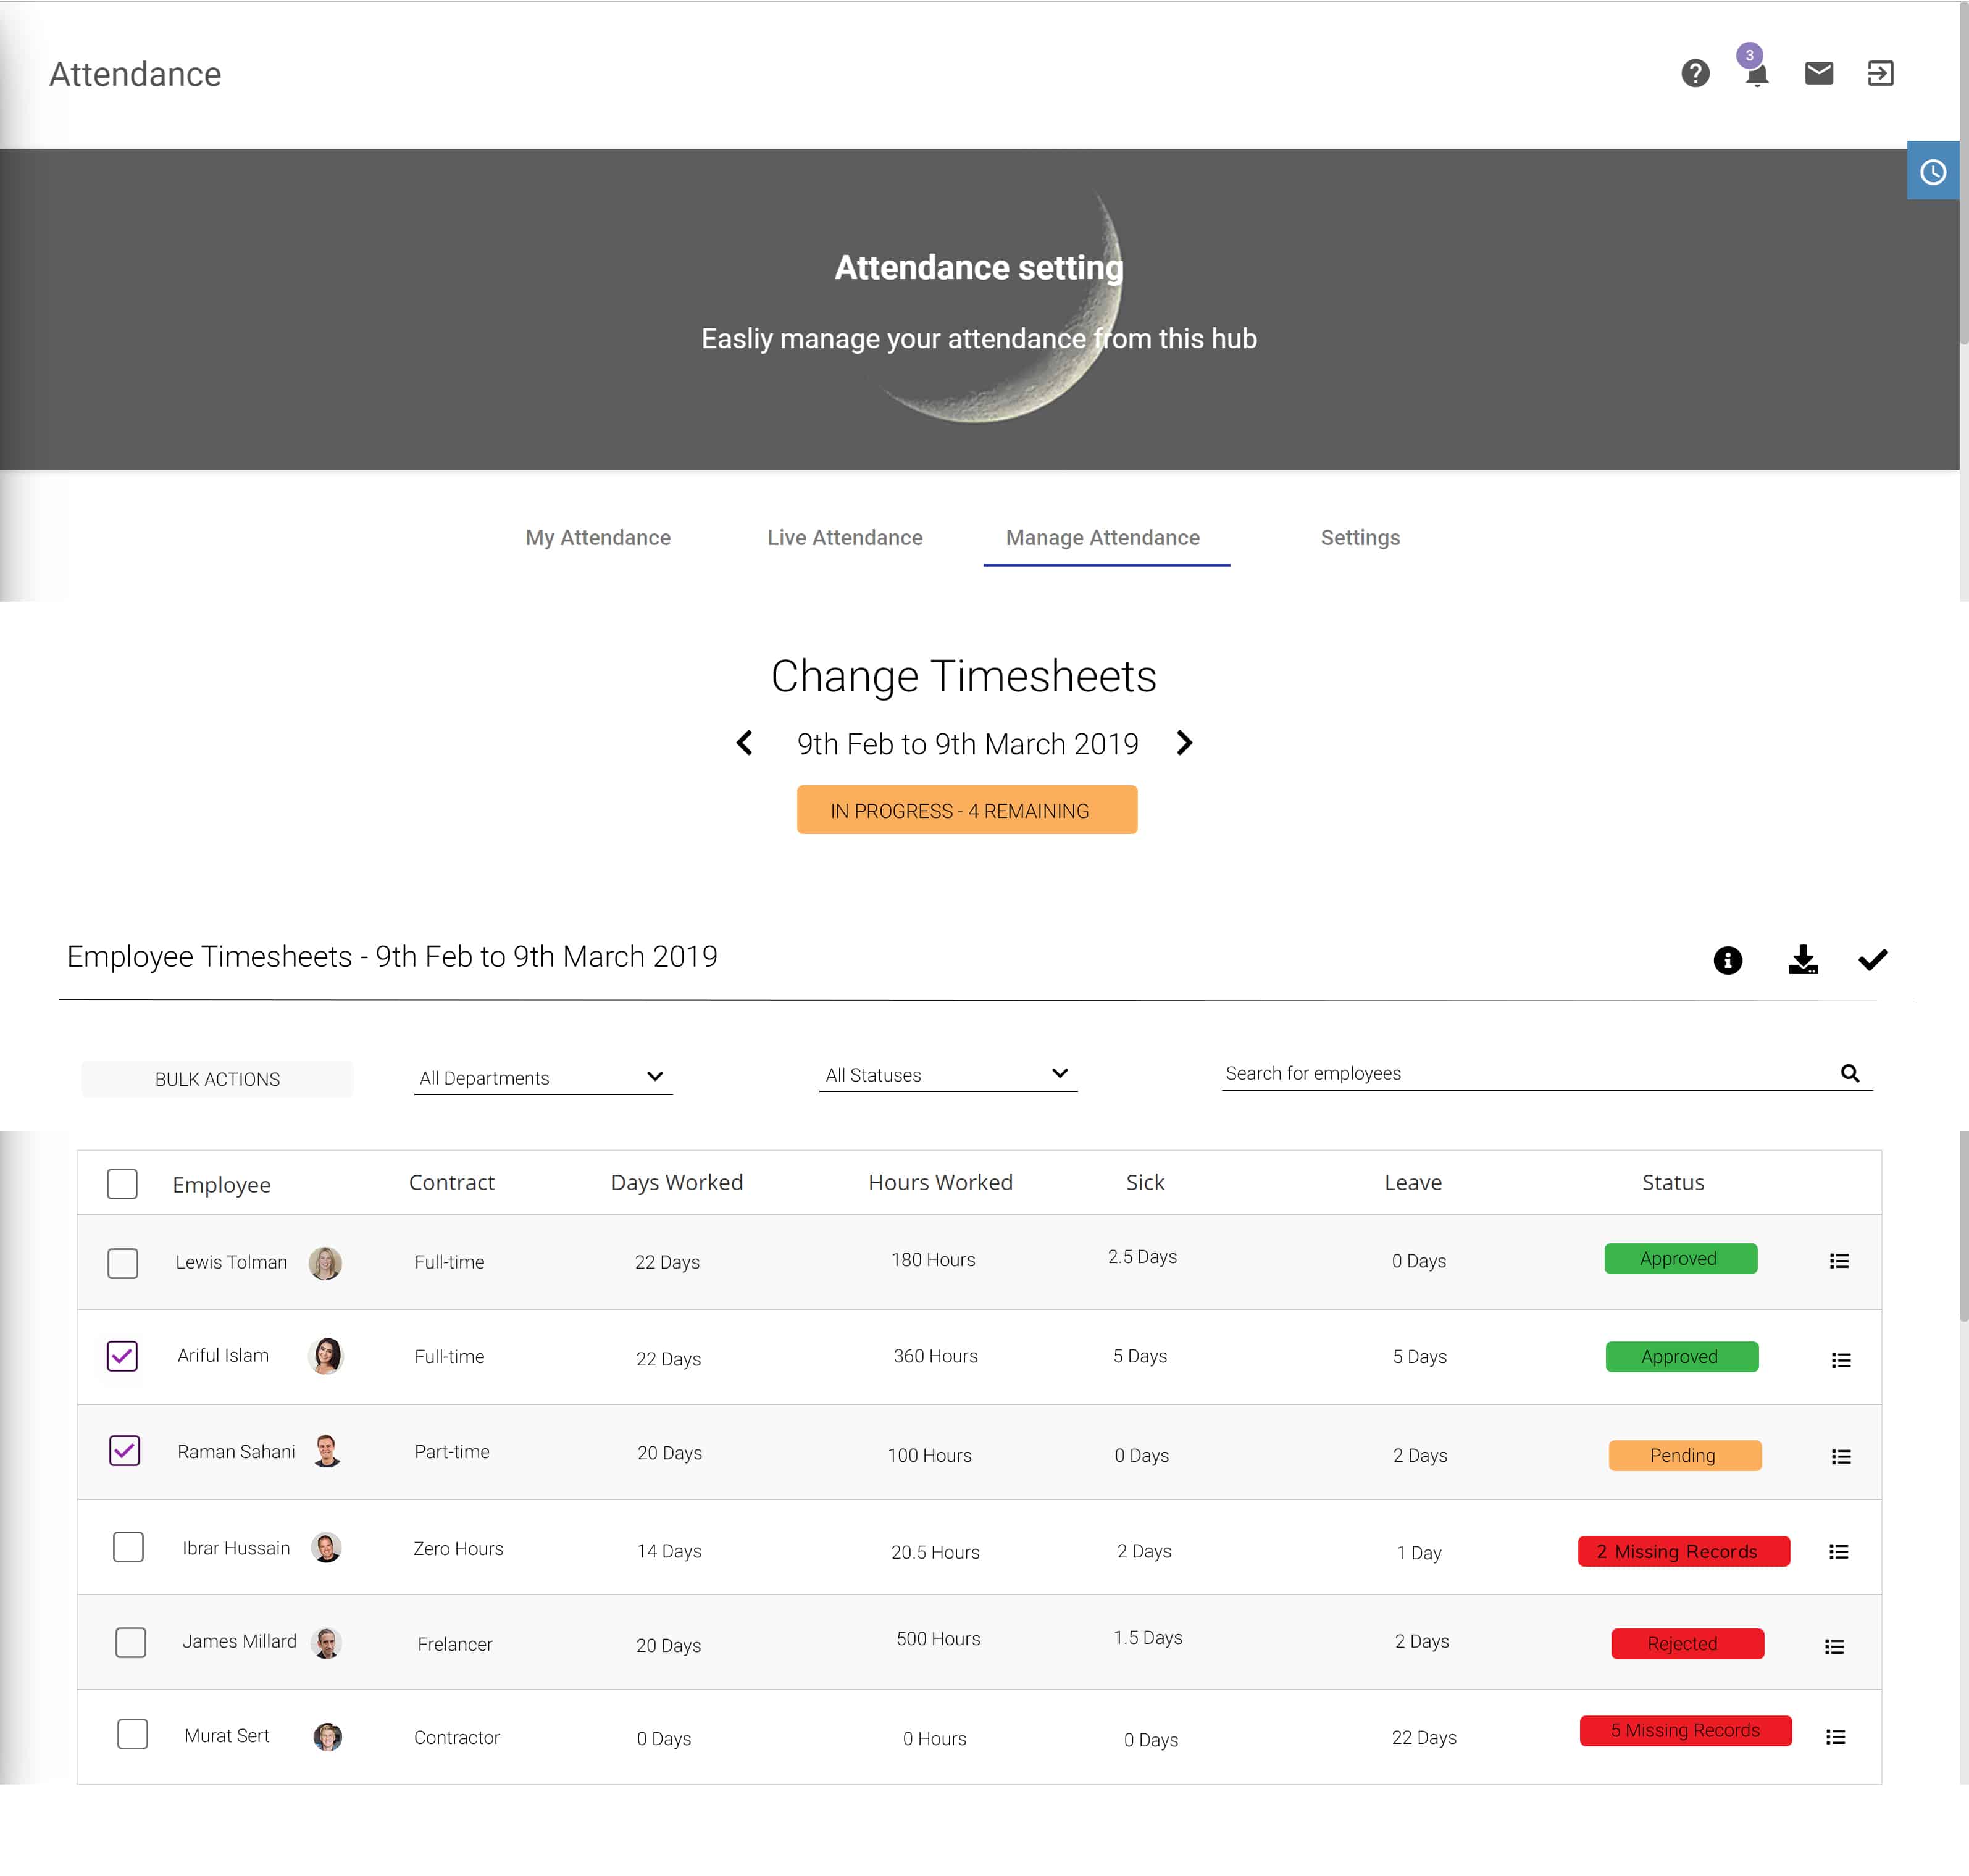The image size is (1969, 1876).
Task: Open Ibrar Hussain row details list icon
Action: coord(1838,1551)
